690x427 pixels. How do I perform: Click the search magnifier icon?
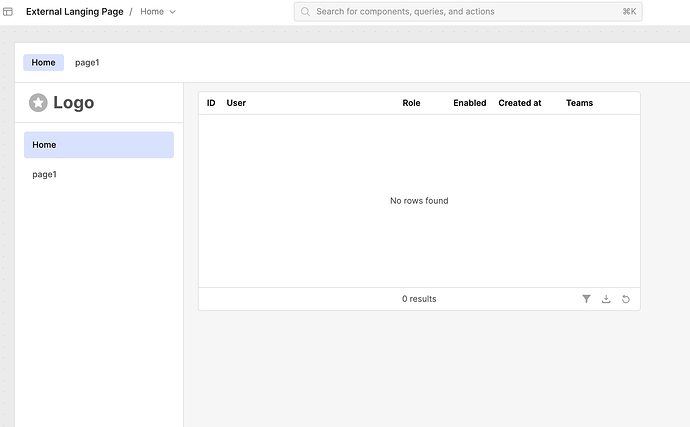coord(305,12)
